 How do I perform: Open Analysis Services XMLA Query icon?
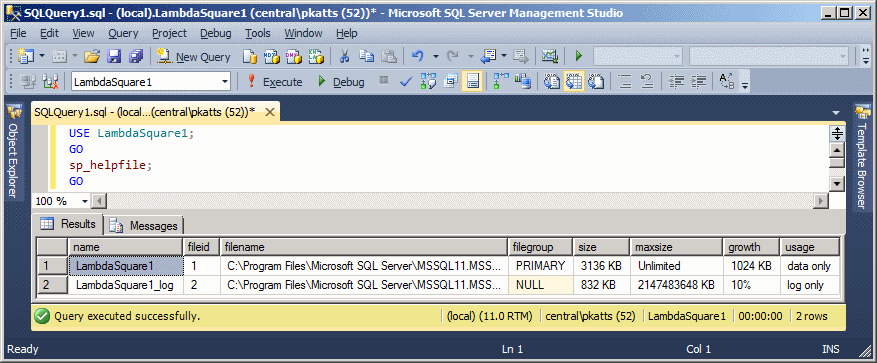tap(317, 56)
